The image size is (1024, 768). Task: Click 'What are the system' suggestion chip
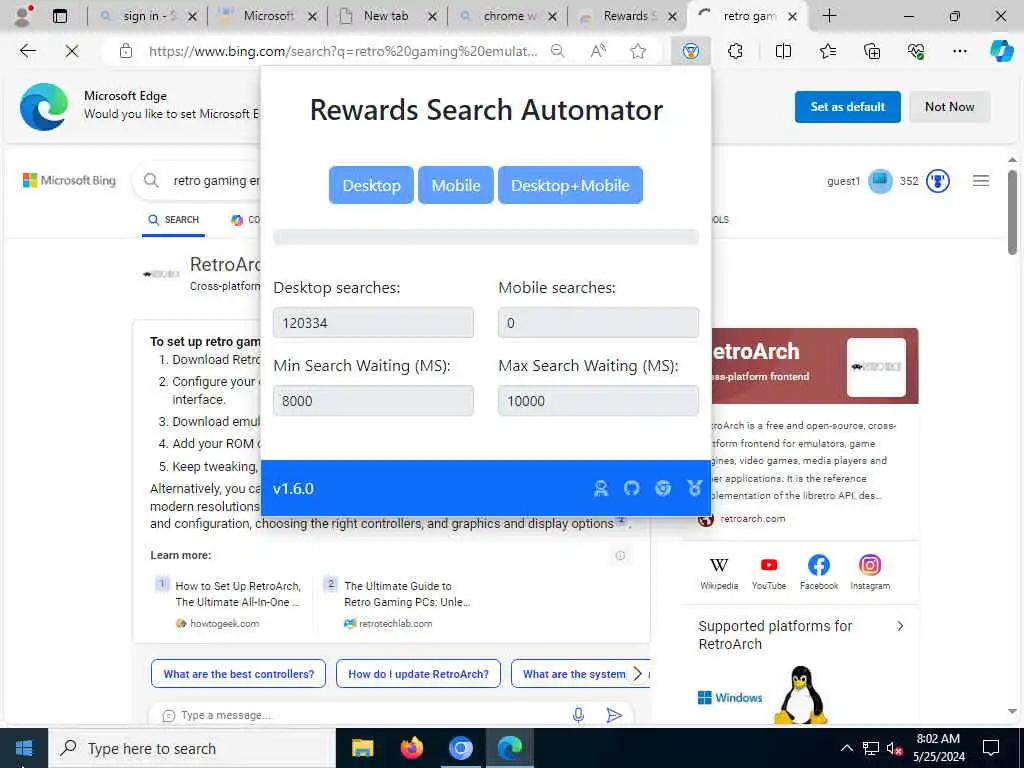(x=573, y=674)
